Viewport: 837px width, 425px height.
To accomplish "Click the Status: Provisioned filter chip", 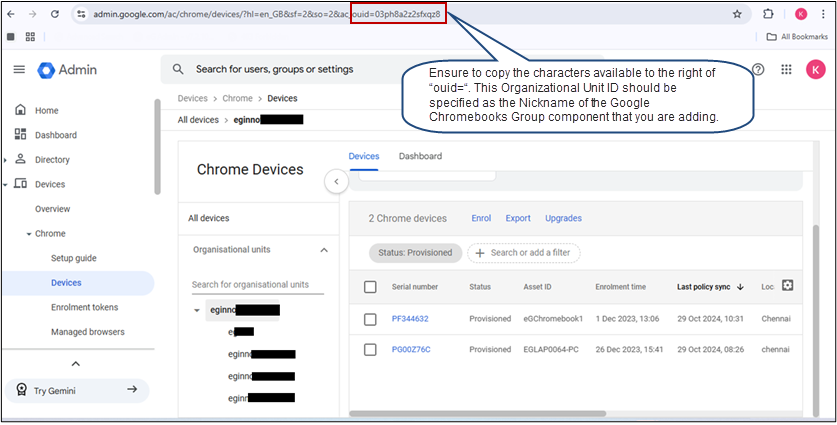I will pos(415,253).
